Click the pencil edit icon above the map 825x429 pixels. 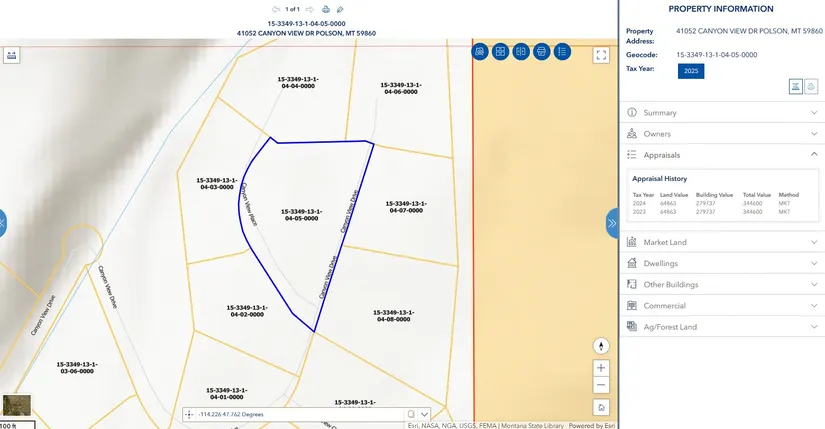tap(340, 9)
